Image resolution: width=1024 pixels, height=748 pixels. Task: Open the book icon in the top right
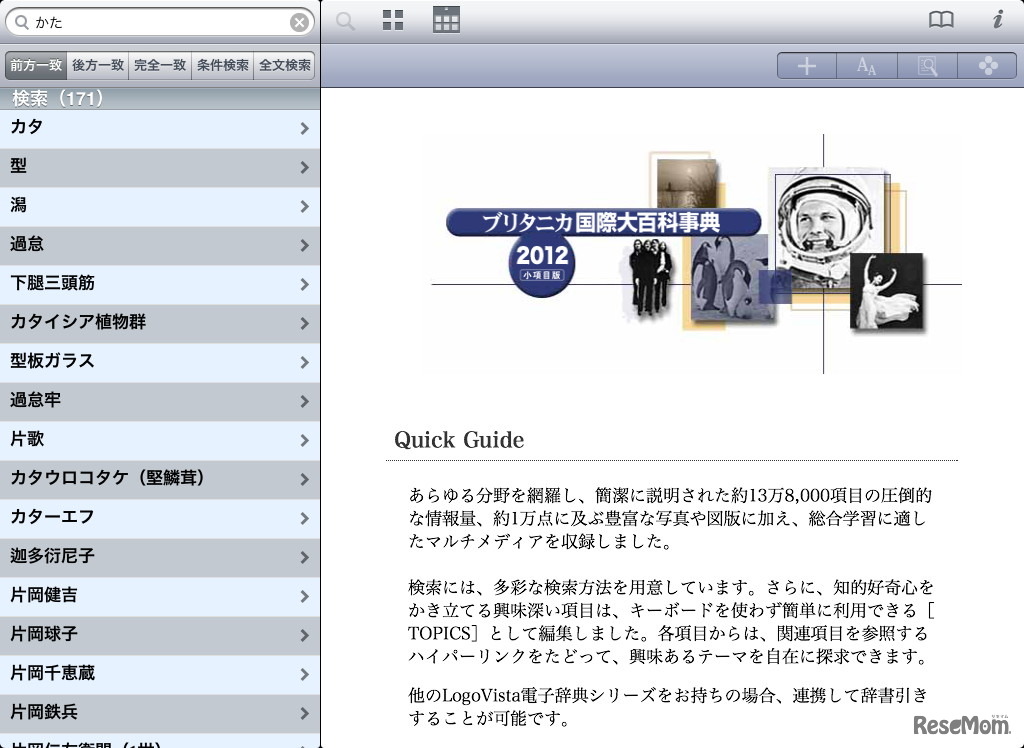pyautogui.click(x=941, y=20)
